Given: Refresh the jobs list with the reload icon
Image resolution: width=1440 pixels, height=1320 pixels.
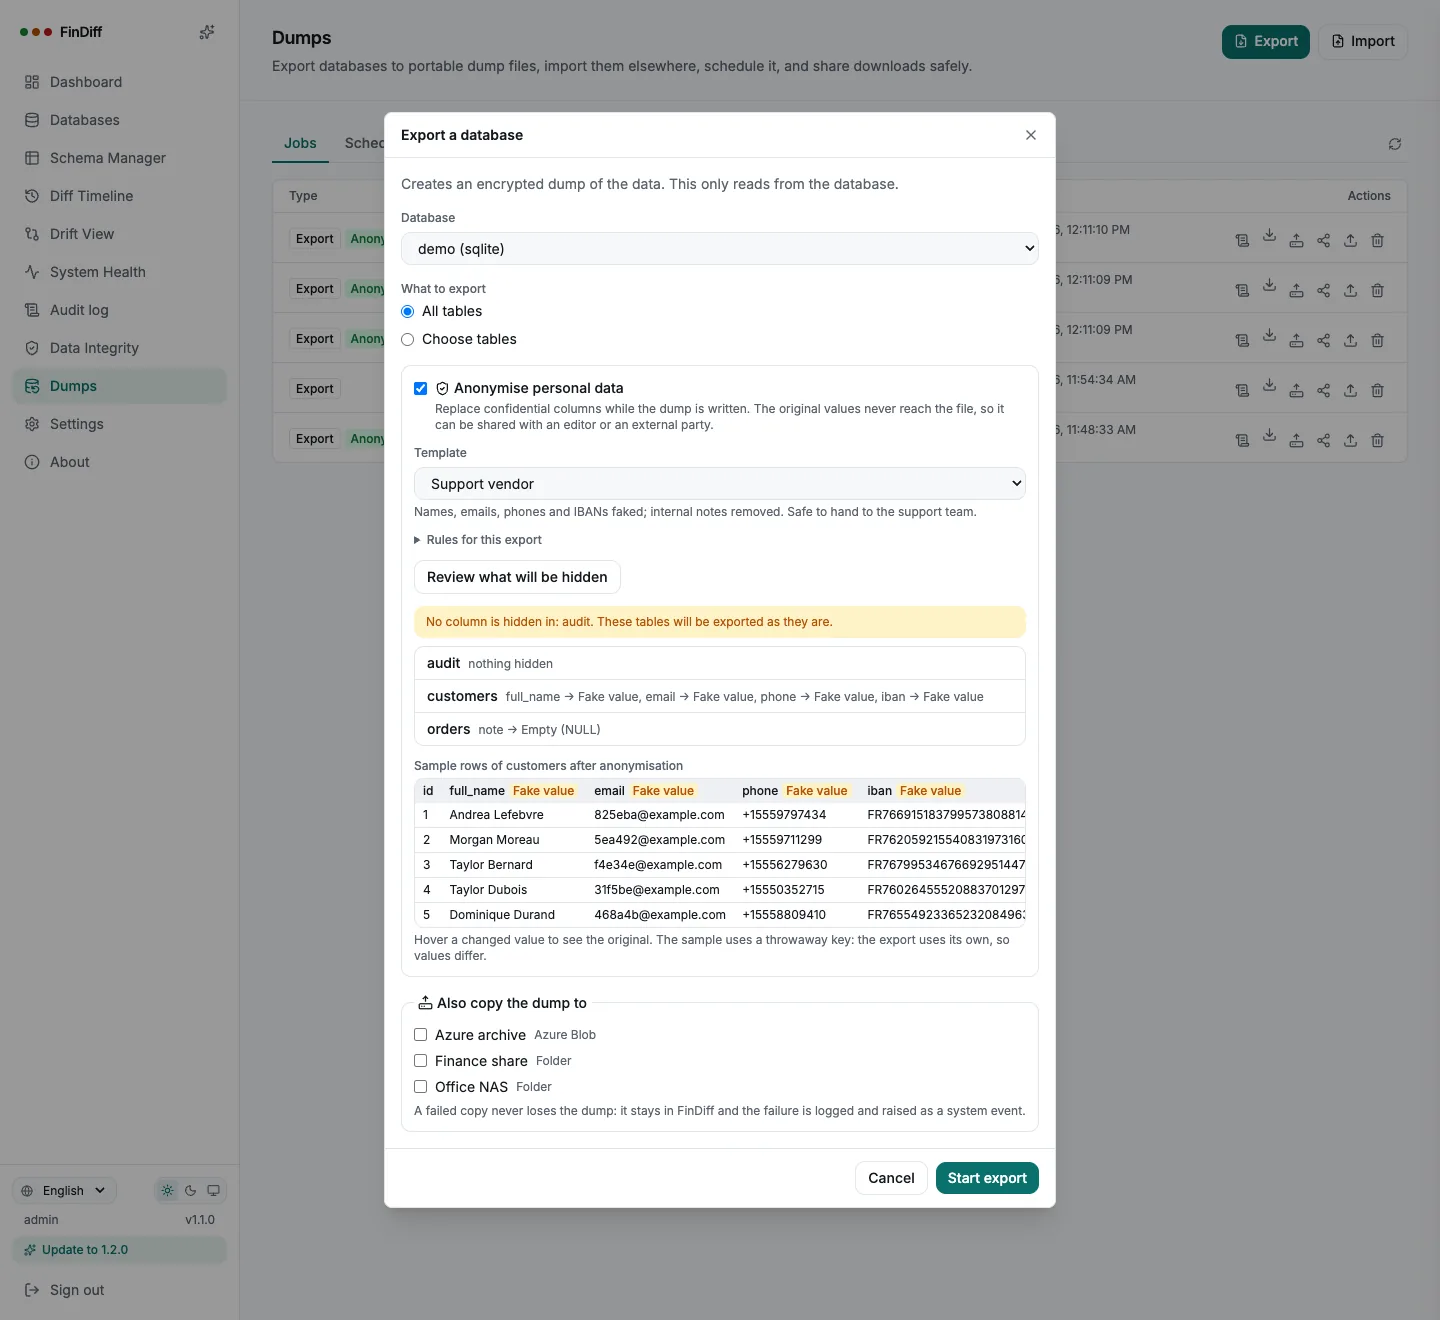Looking at the screenshot, I should pyautogui.click(x=1395, y=144).
